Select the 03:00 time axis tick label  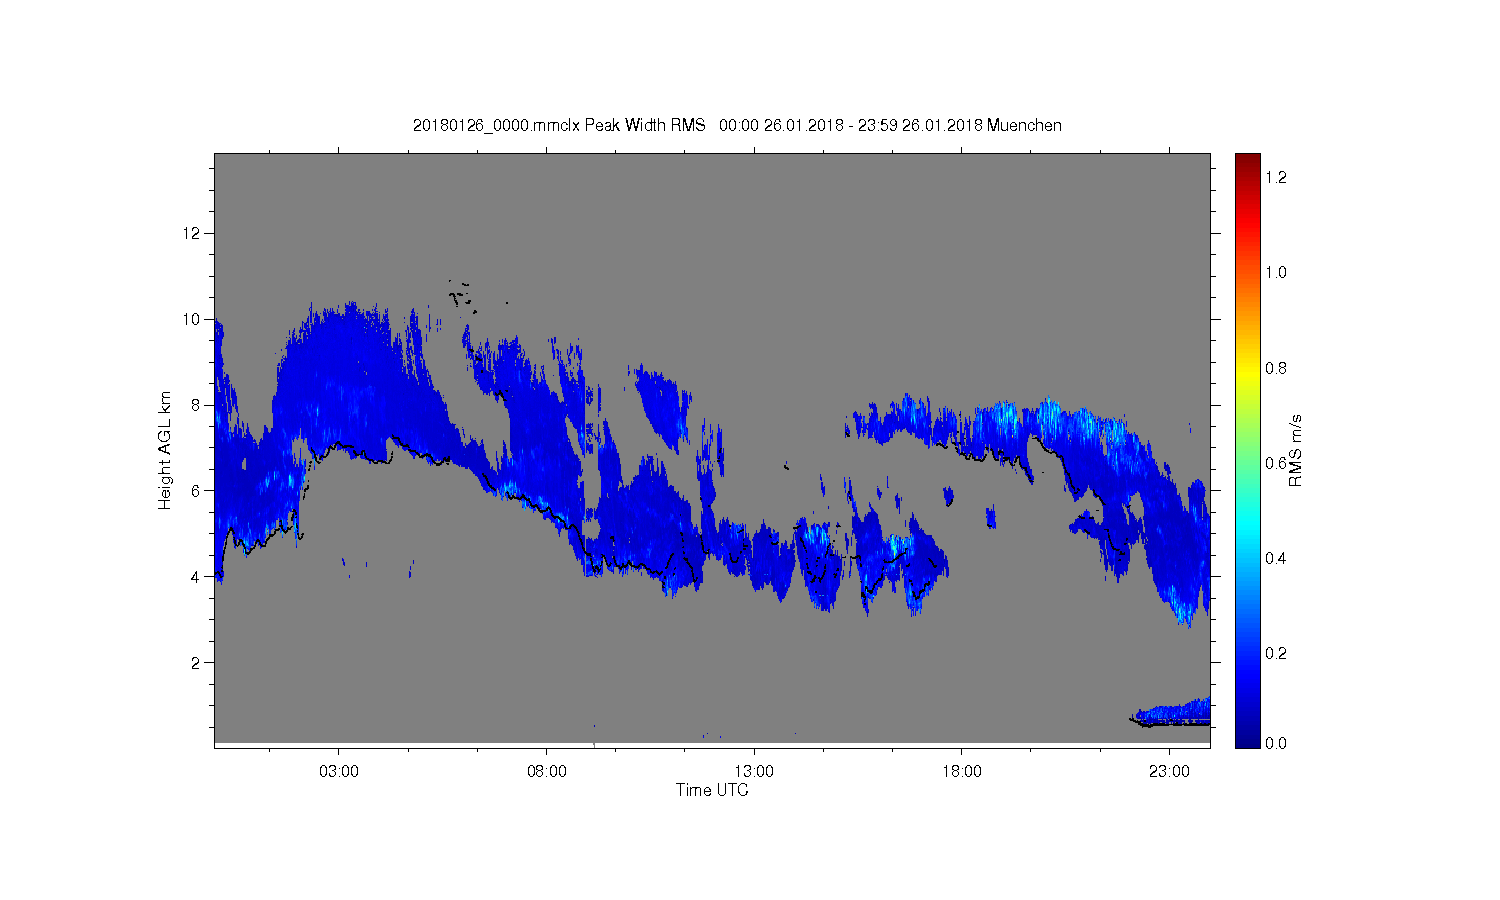tap(339, 772)
